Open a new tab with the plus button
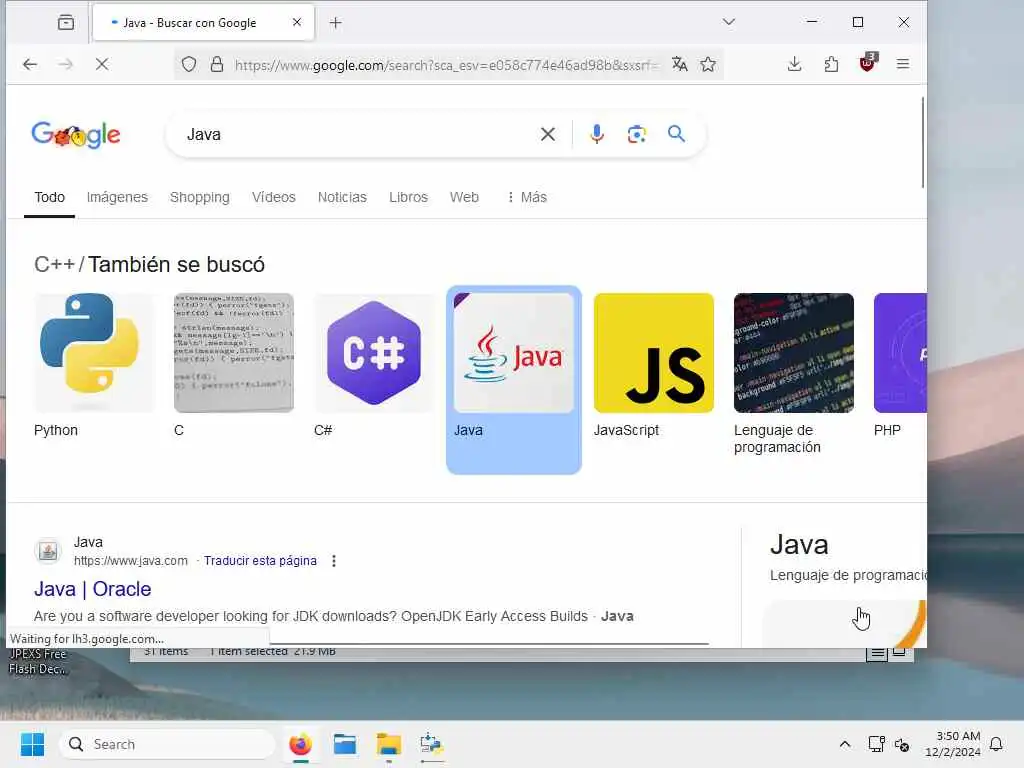Screen dimensions: 1024x768 point(336,23)
